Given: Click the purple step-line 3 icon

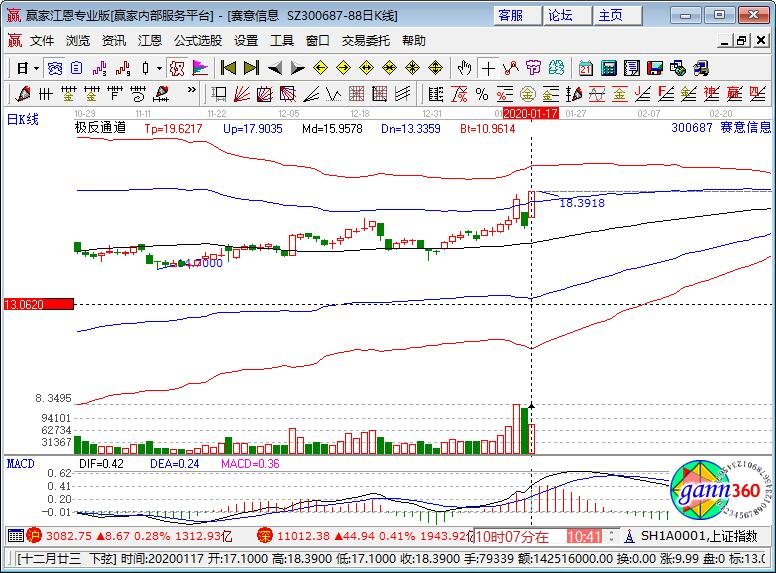Looking at the screenshot, I should tap(99, 68).
